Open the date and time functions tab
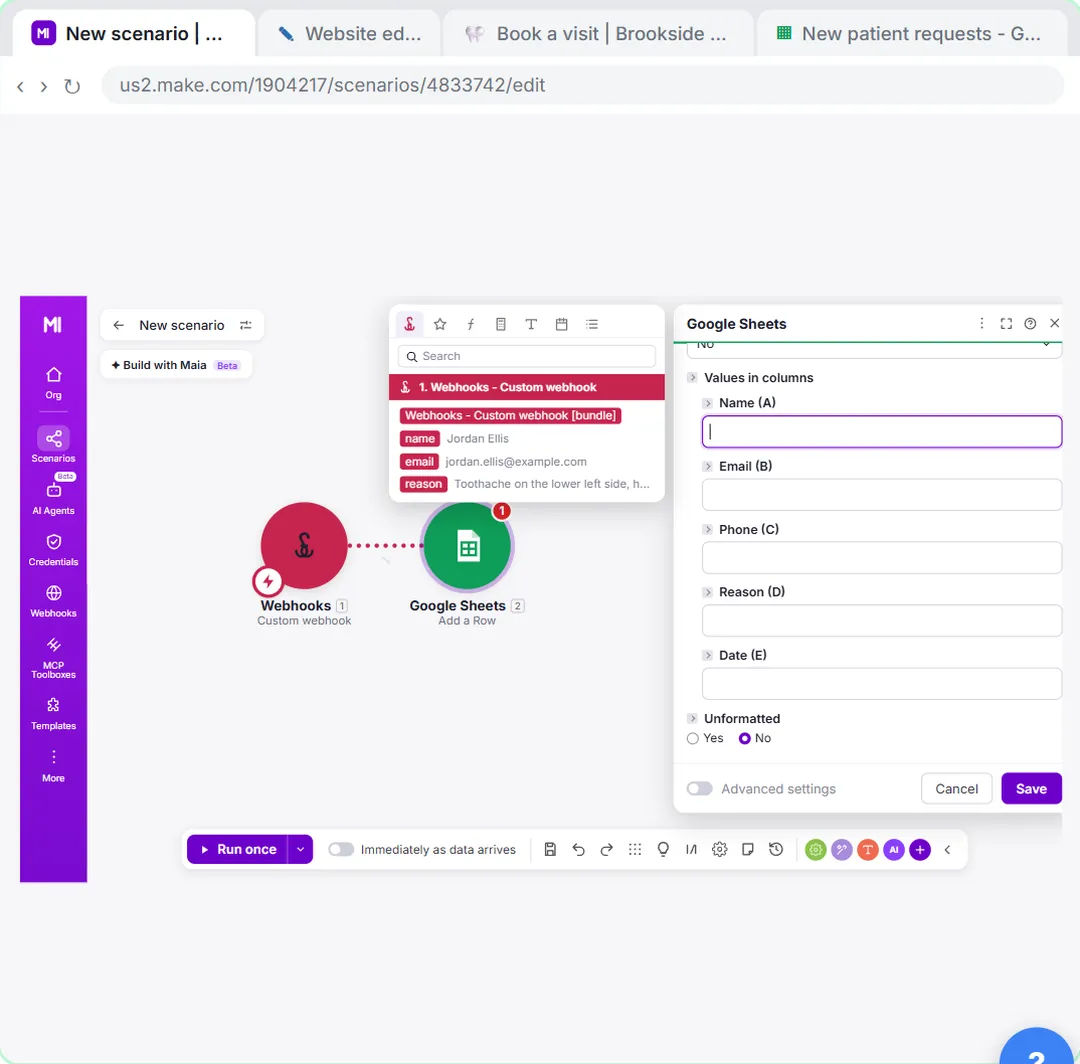The width and height of the screenshot is (1080, 1064). tap(561, 324)
